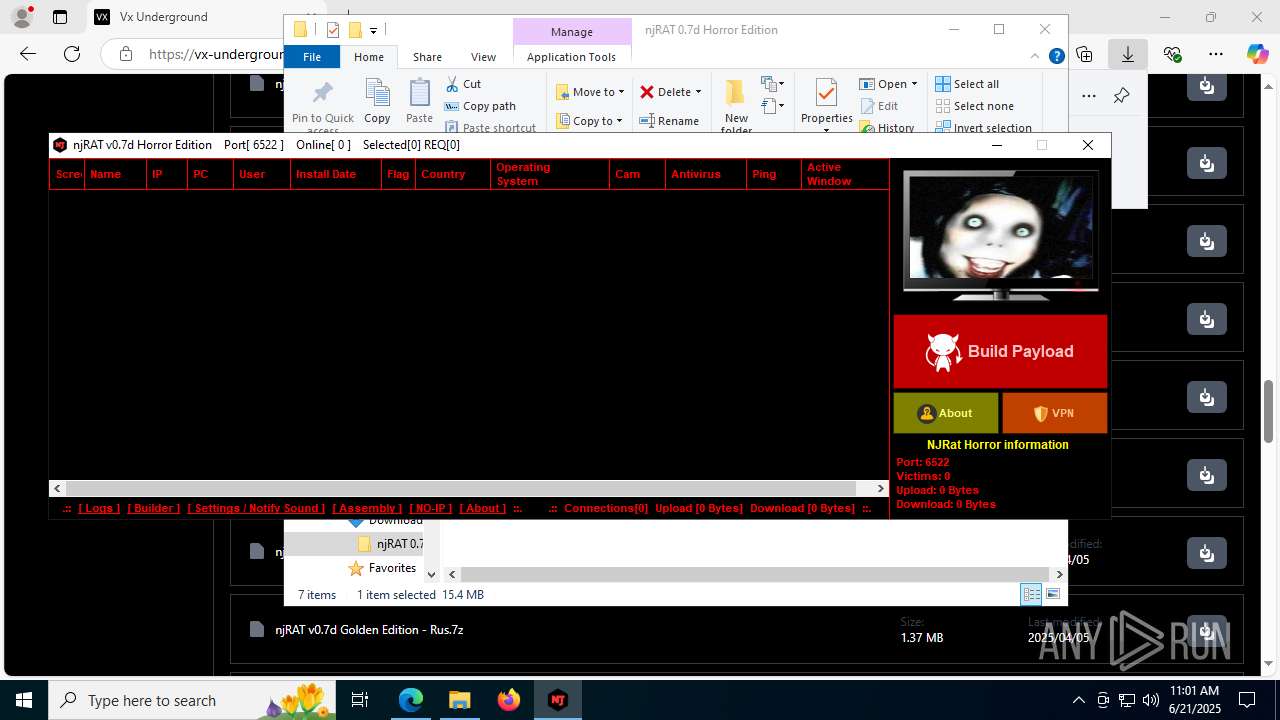Screen dimensions: 1280x720
Task: Click njRAT horizontal scrollbar right arrow
Action: 880,488
